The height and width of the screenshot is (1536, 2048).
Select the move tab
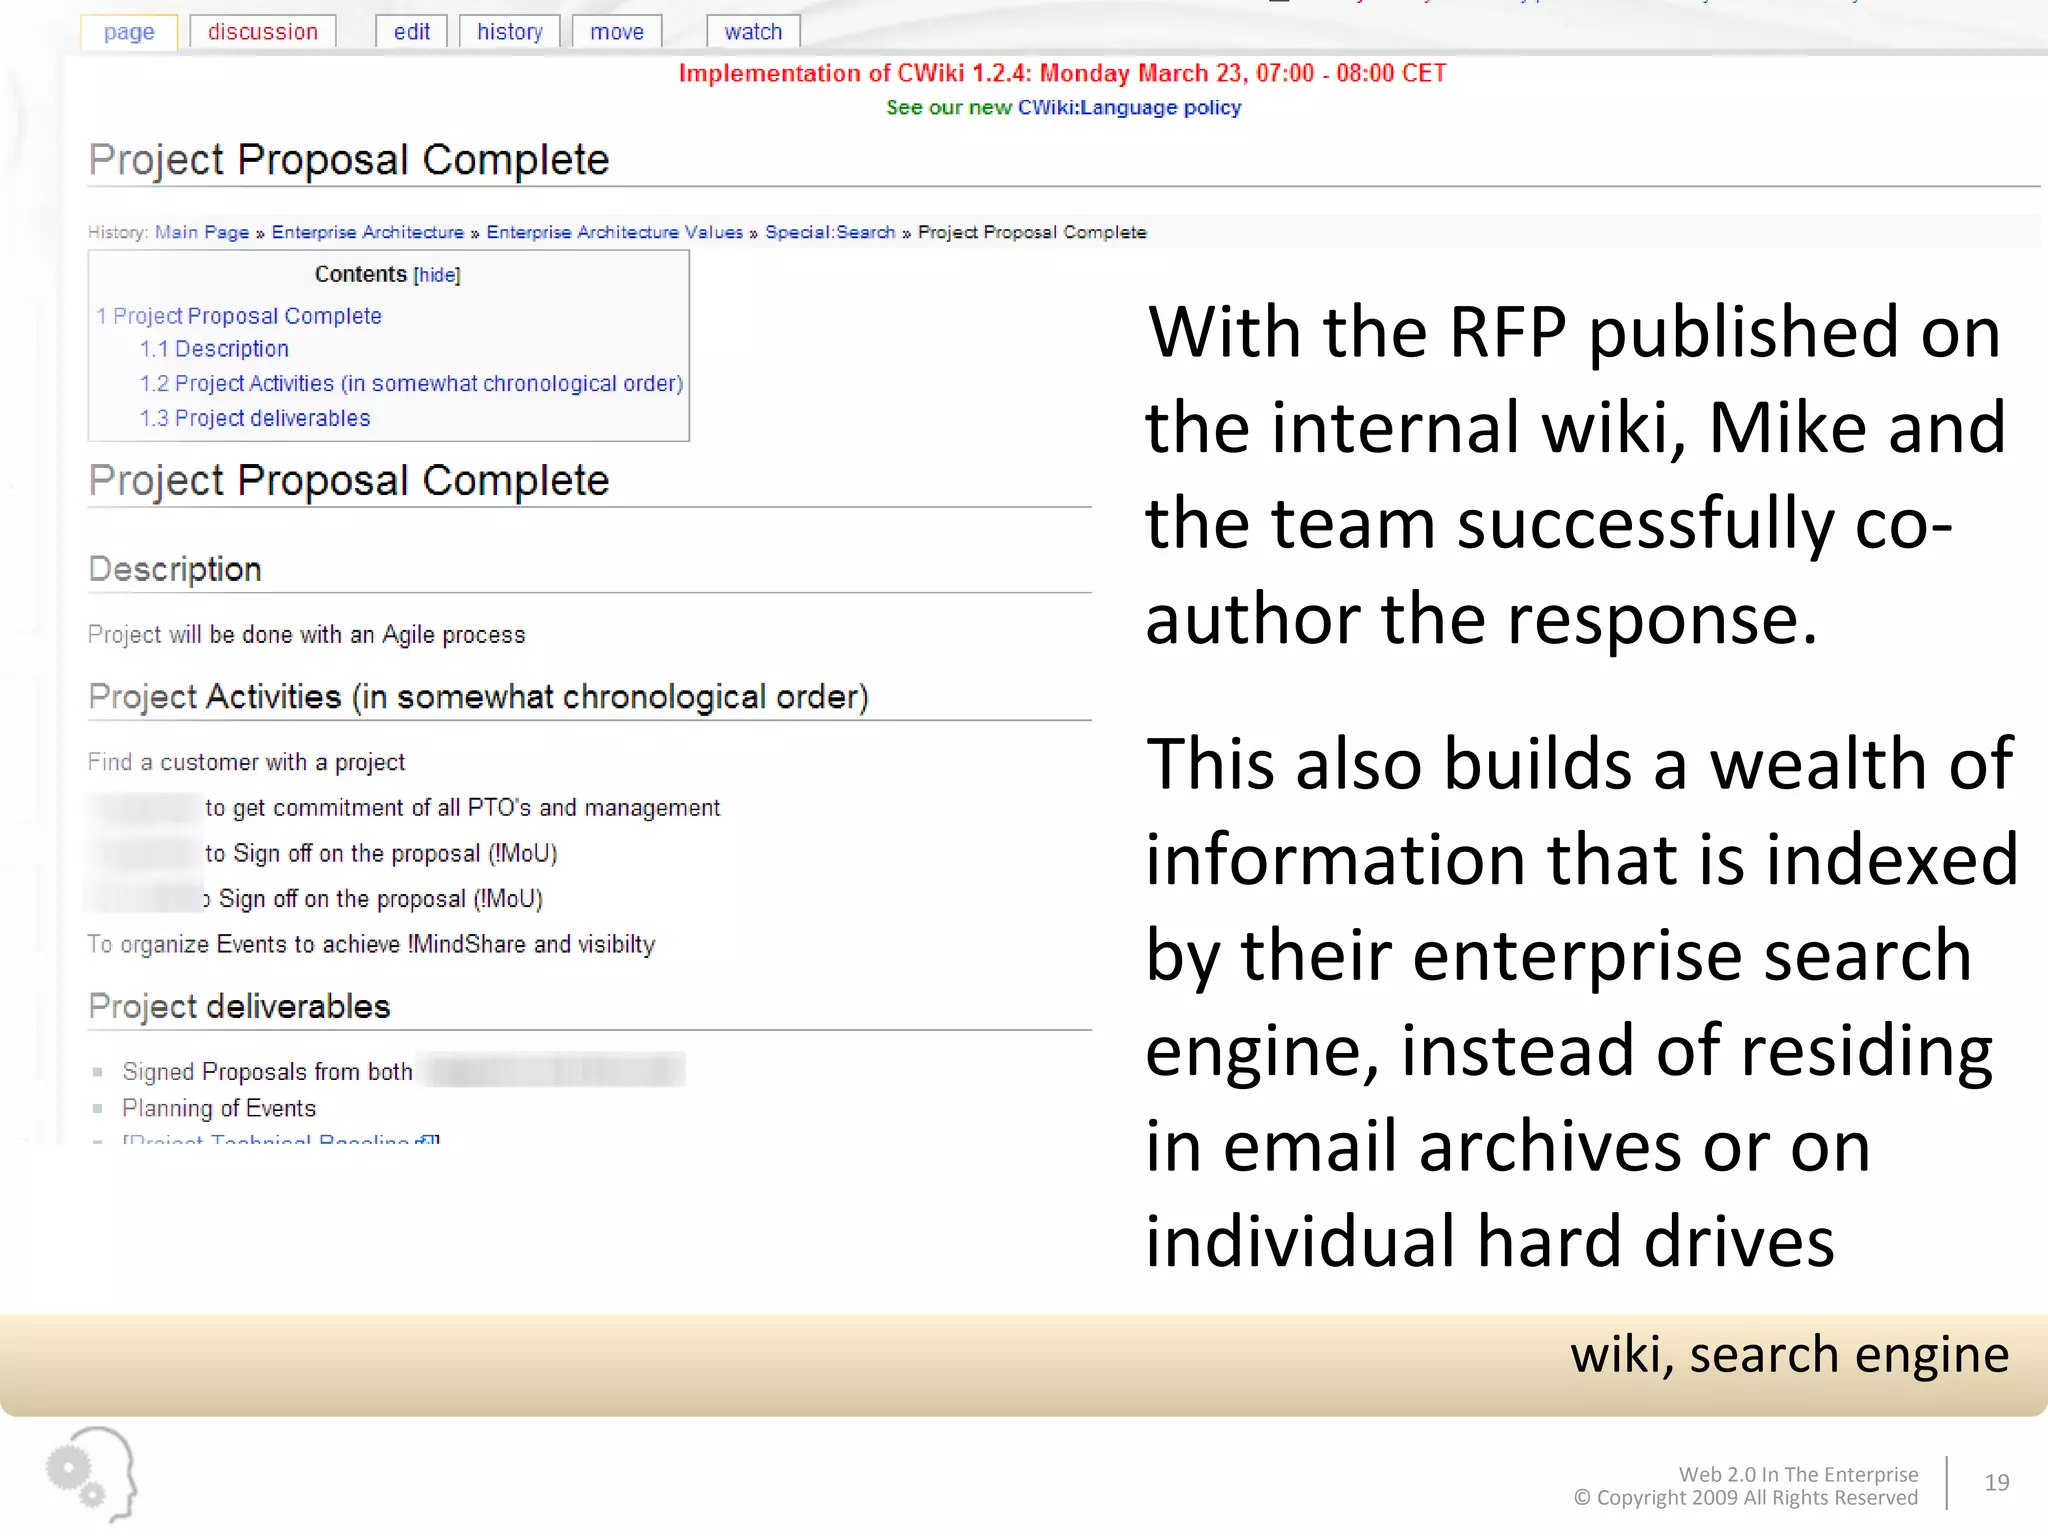tap(617, 32)
